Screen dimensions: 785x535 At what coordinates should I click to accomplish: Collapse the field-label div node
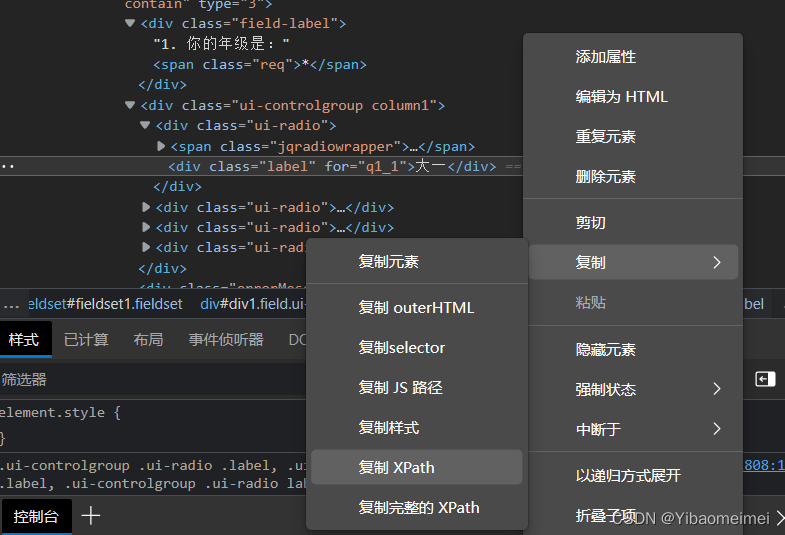130,23
